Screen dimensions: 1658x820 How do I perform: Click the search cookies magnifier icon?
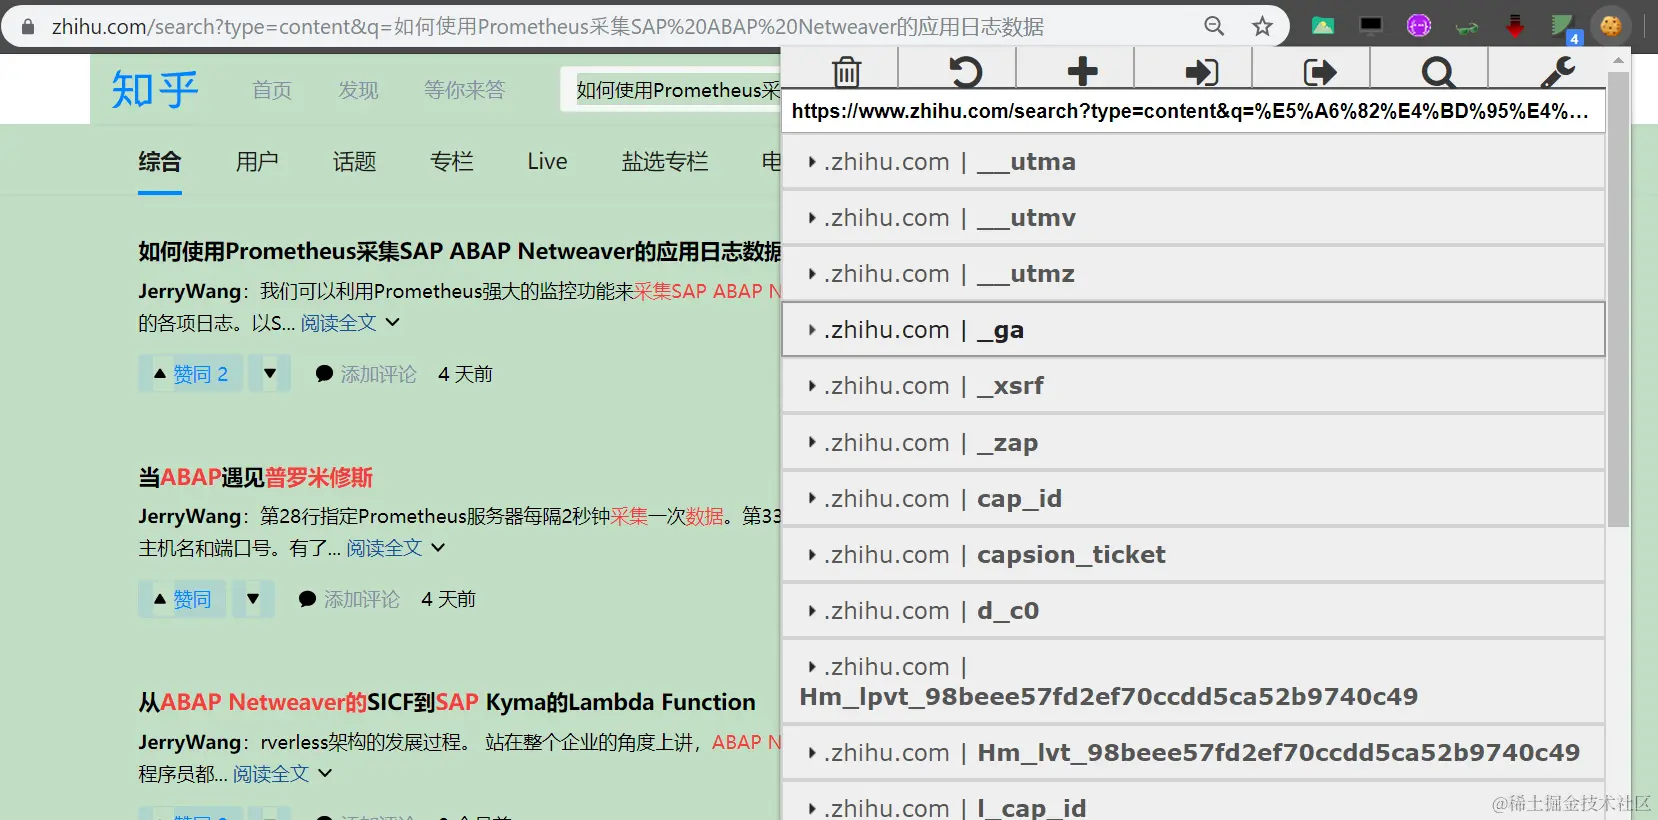tap(1437, 71)
